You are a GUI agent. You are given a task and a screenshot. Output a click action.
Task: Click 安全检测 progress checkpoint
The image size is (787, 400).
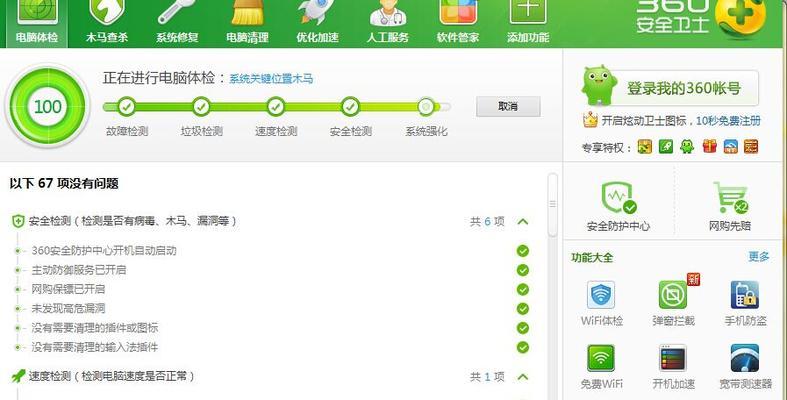click(350, 106)
